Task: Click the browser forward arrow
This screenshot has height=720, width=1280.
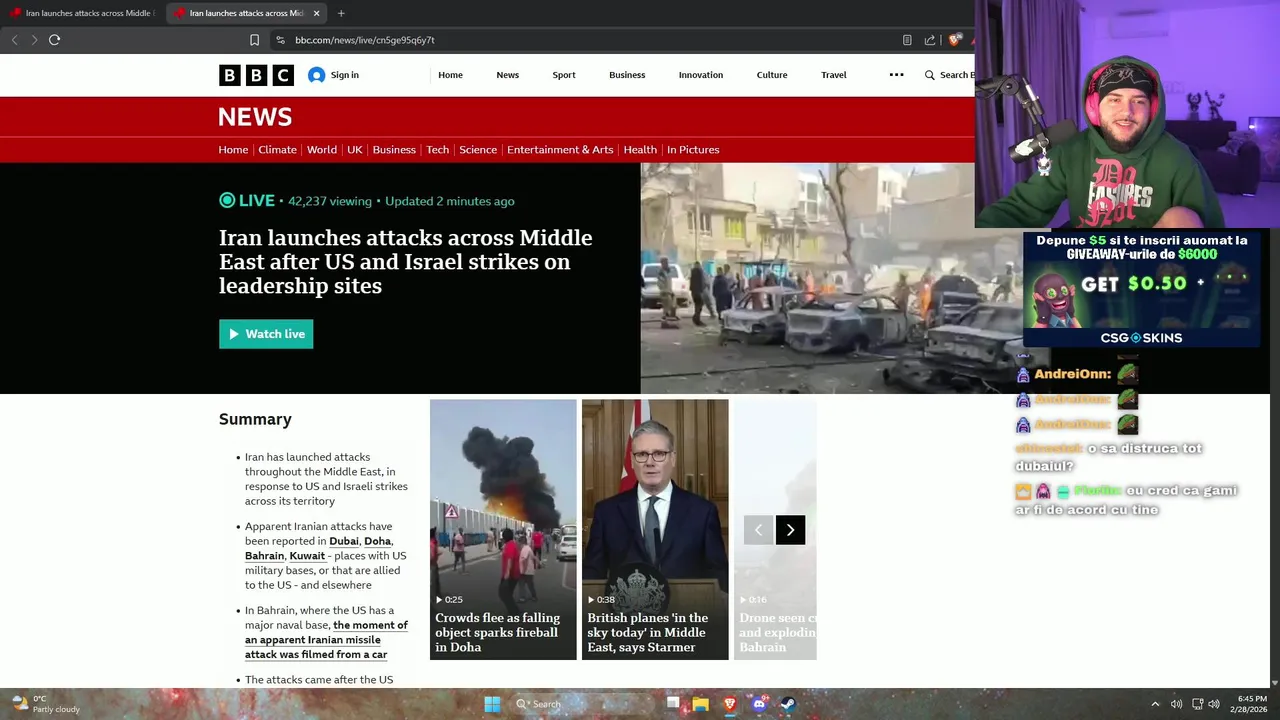Action: point(34,40)
